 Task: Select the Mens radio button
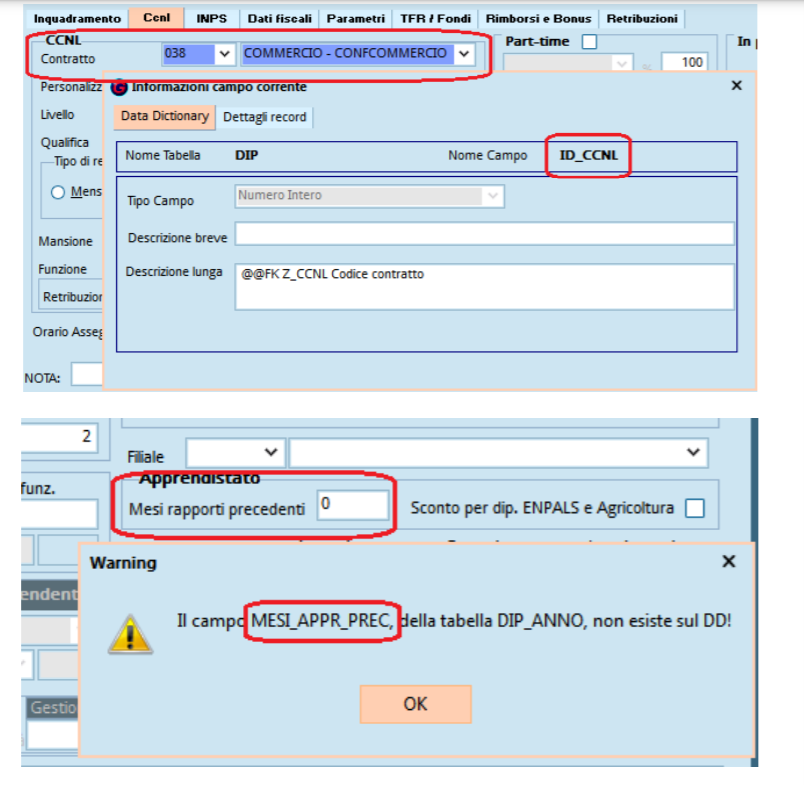pos(58,192)
